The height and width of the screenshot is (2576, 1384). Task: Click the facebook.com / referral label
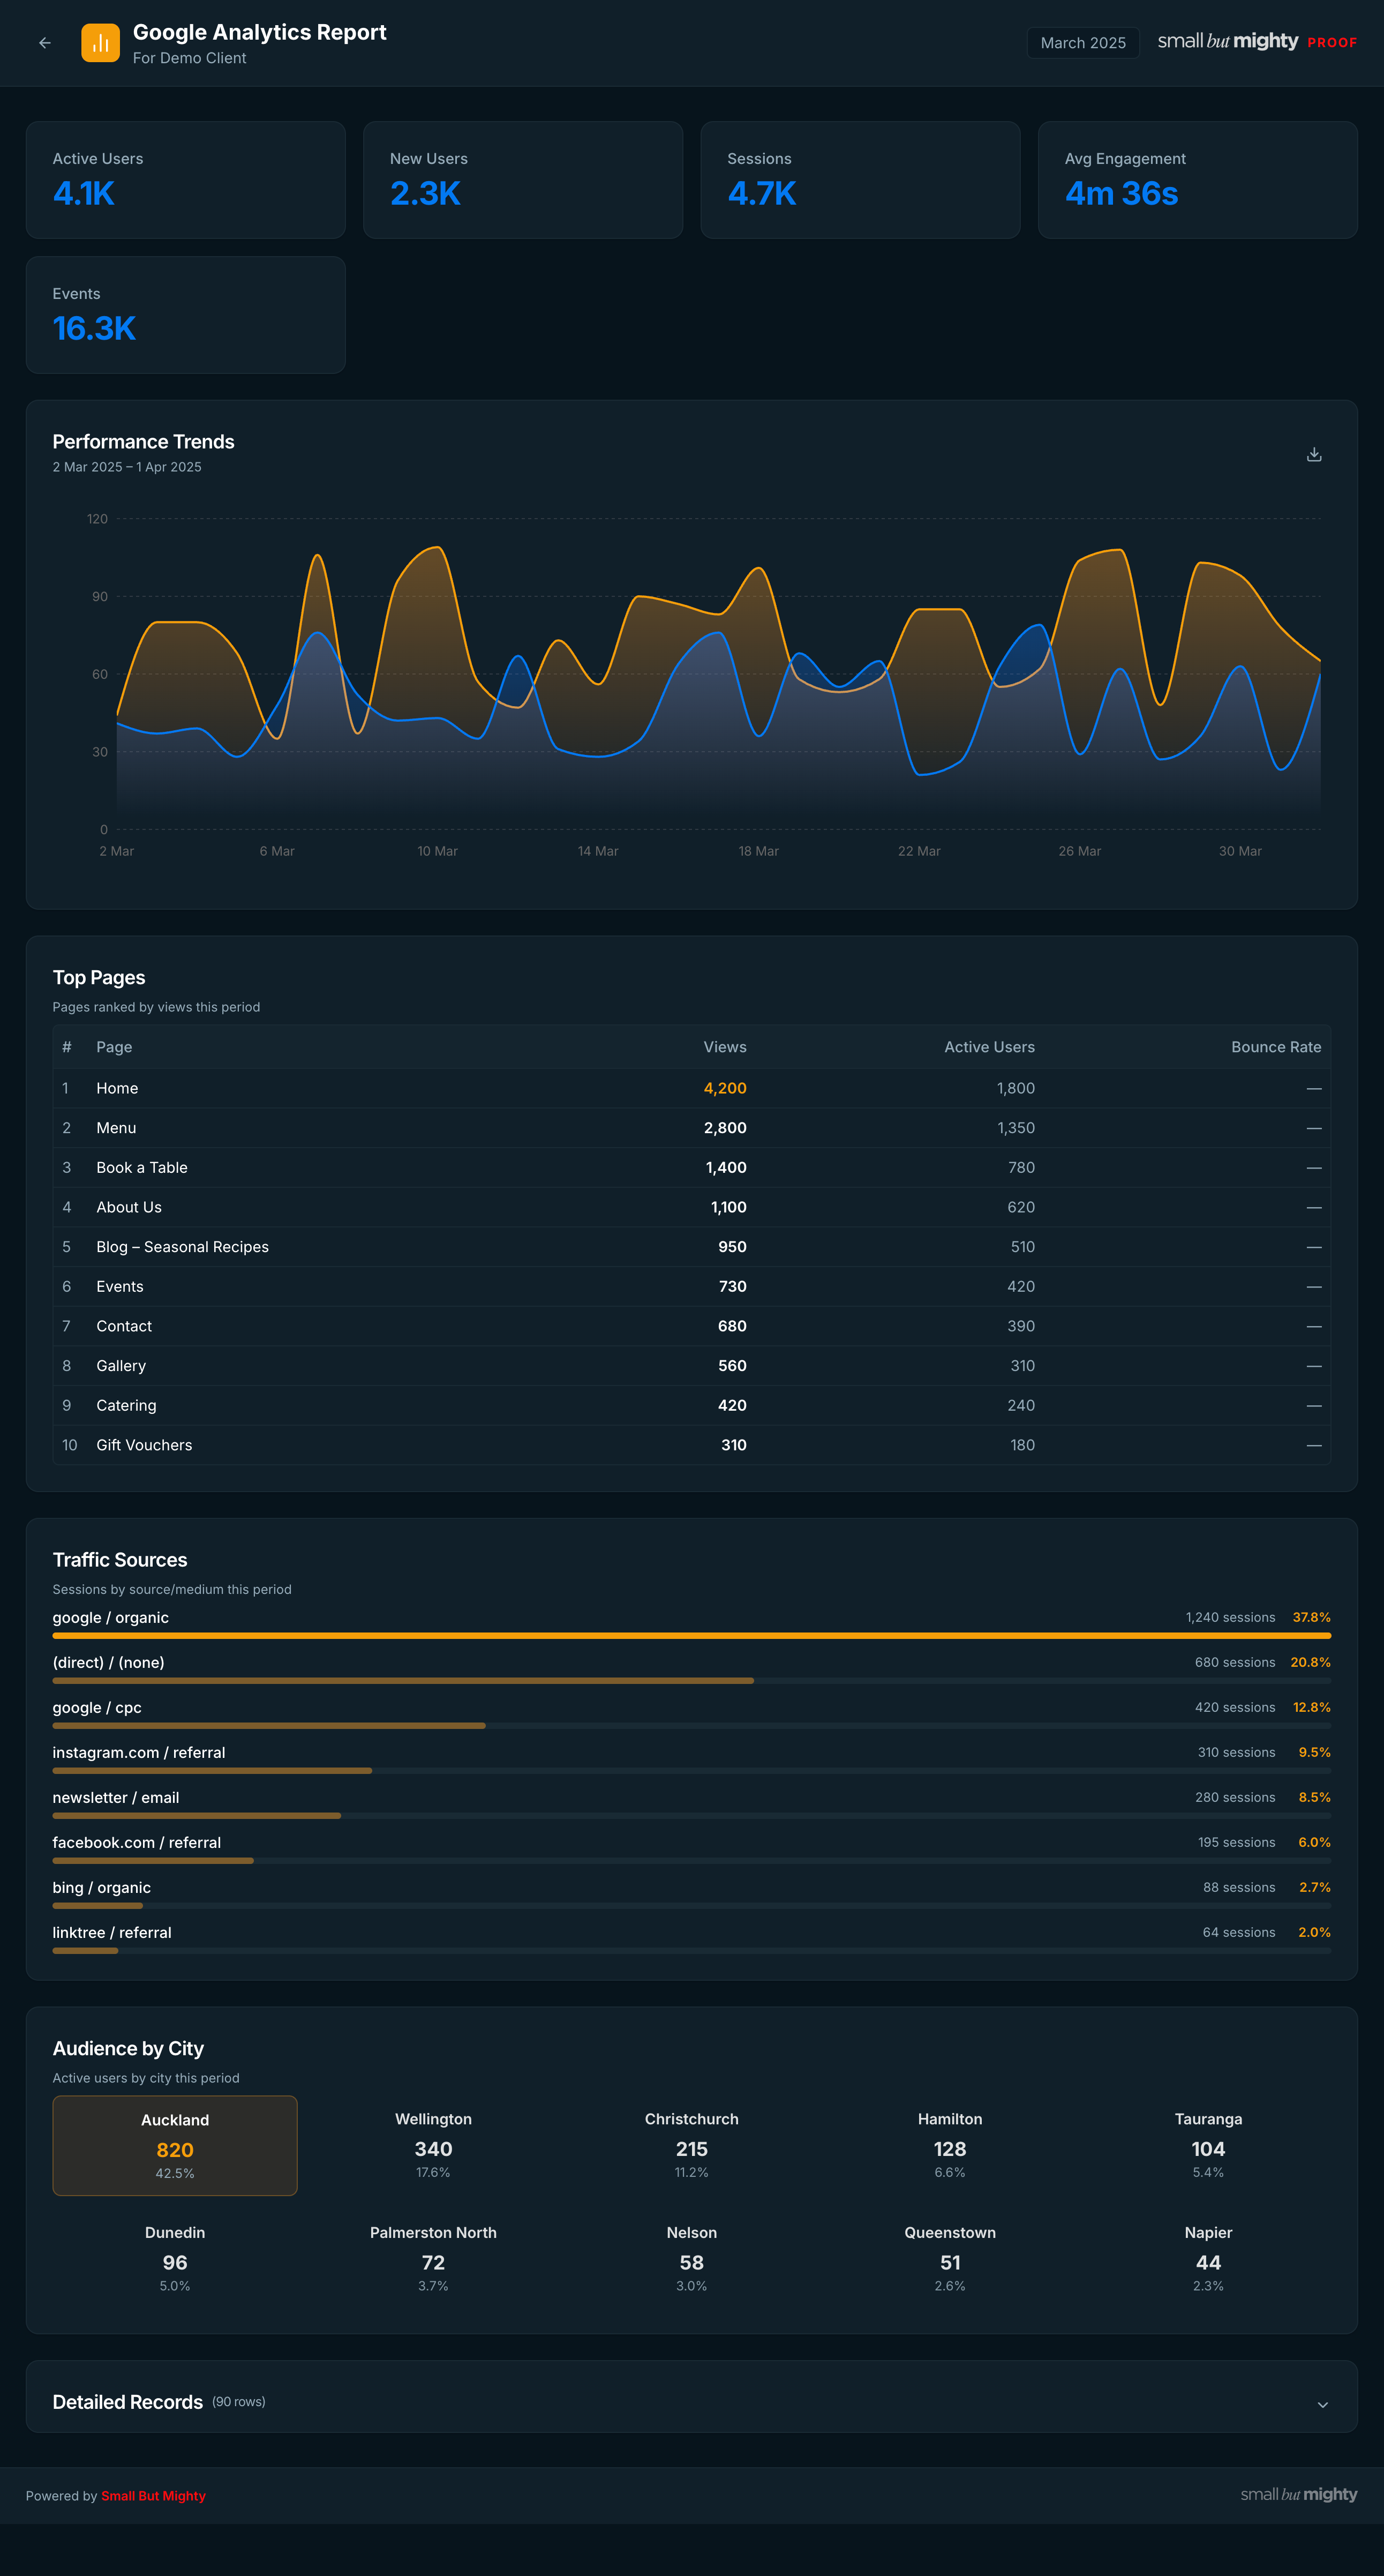(137, 1842)
